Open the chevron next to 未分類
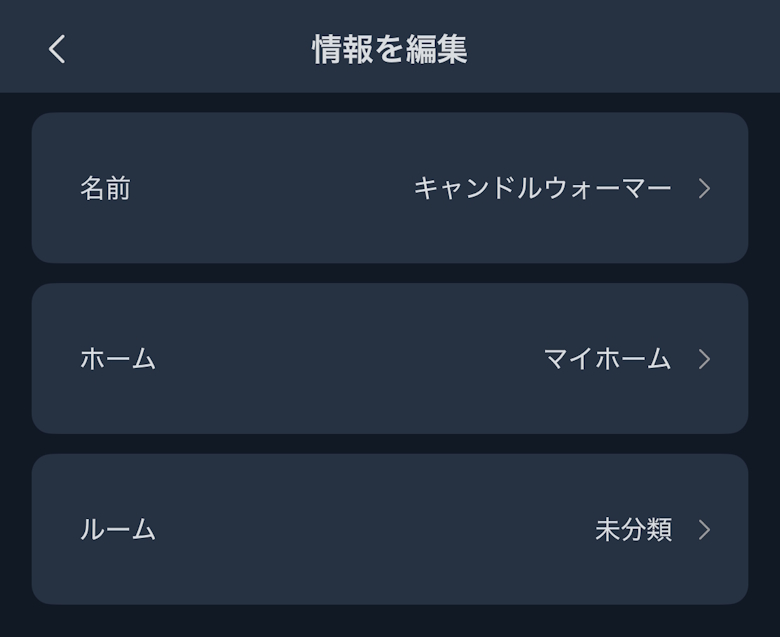780x637 pixels. (x=704, y=530)
